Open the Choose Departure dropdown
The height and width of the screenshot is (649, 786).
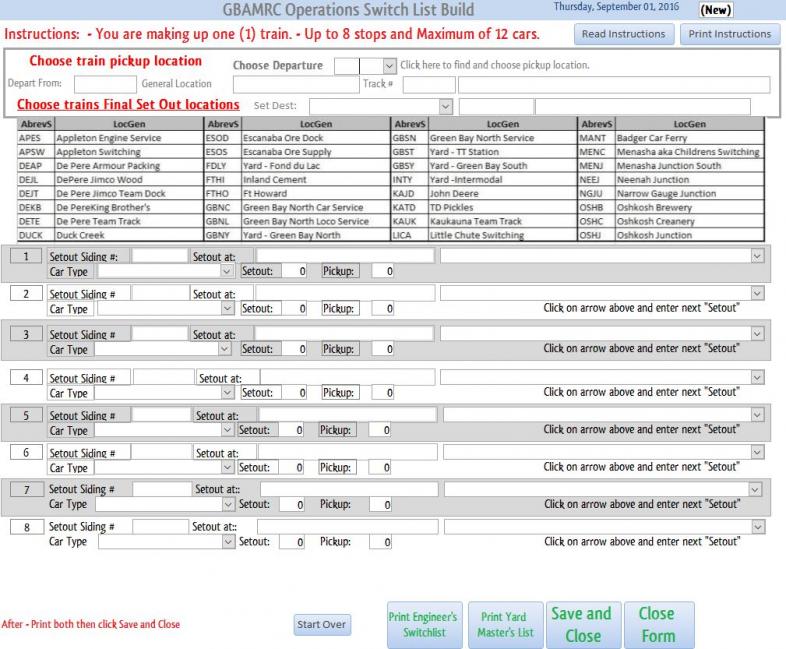click(389, 66)
